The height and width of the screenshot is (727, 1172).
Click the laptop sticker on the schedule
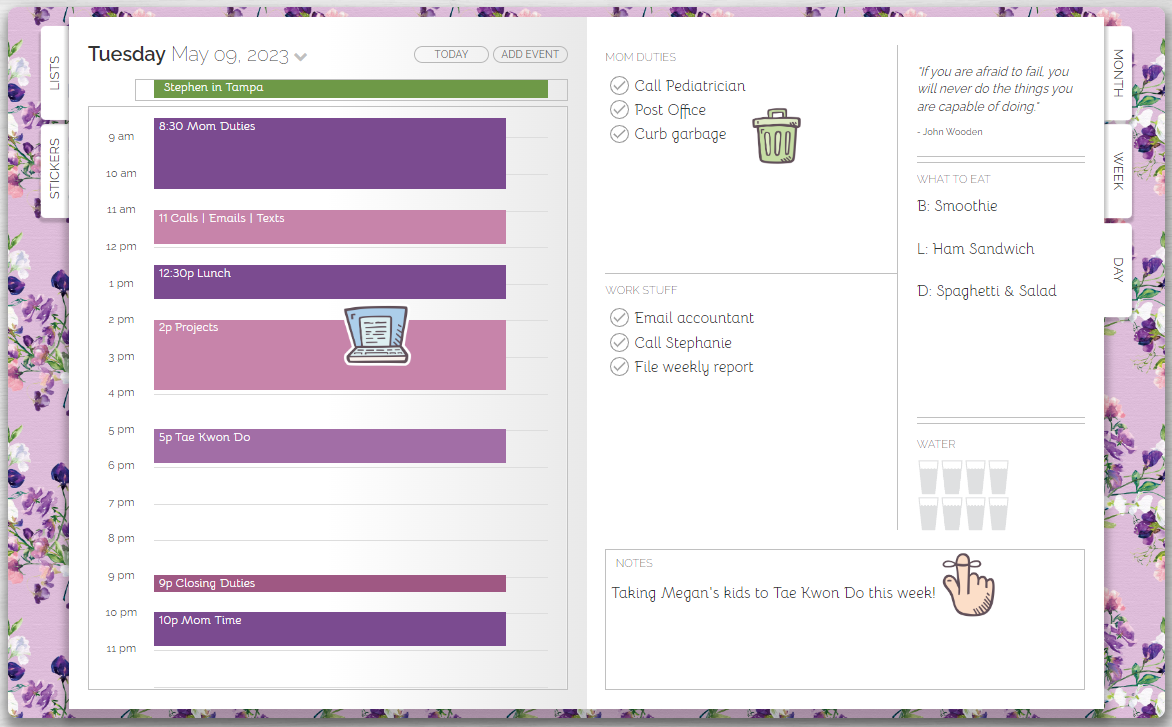point(377,336)
